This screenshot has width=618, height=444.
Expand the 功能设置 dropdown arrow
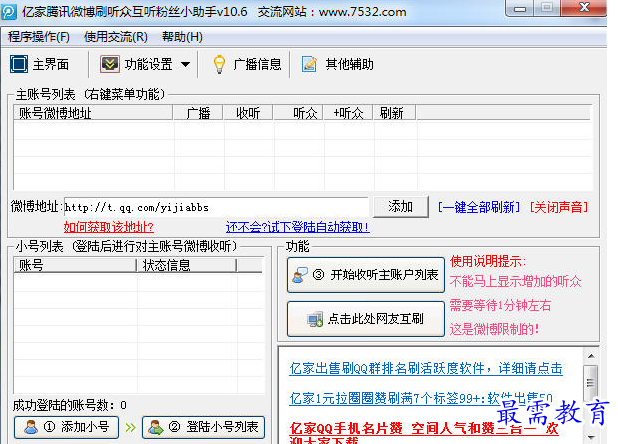(186, 64)
